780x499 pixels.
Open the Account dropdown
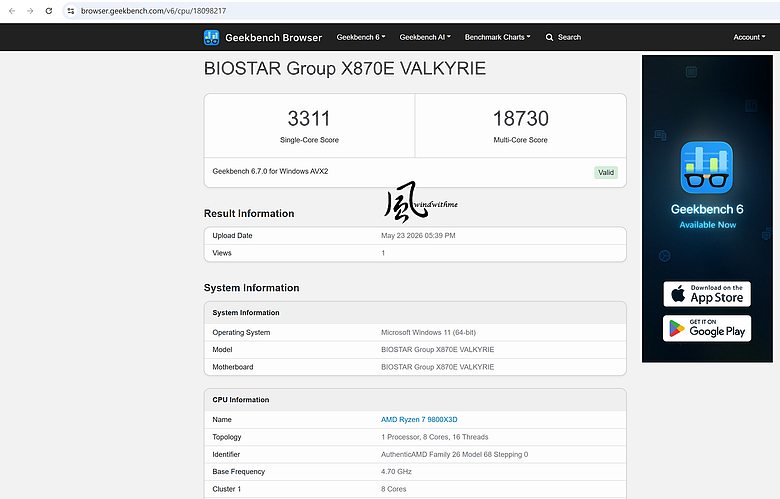(749, 37)
